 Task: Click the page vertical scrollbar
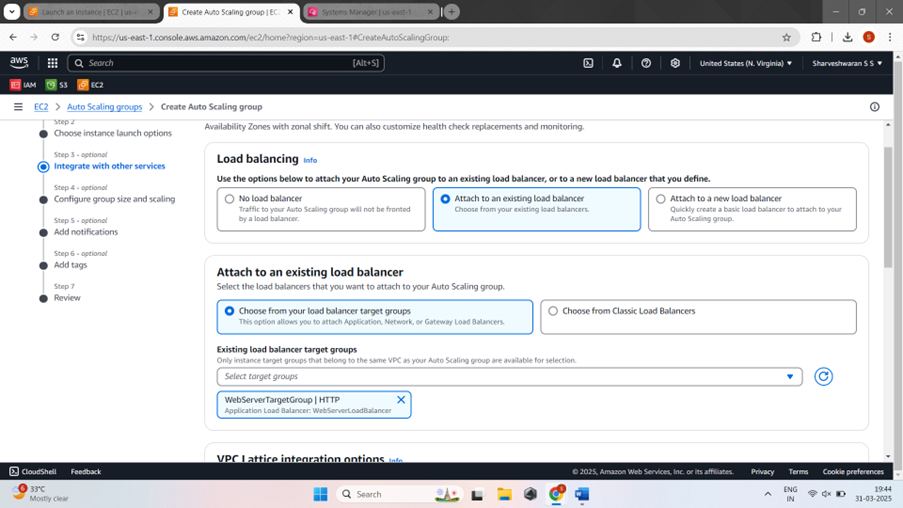pos(888,207)
